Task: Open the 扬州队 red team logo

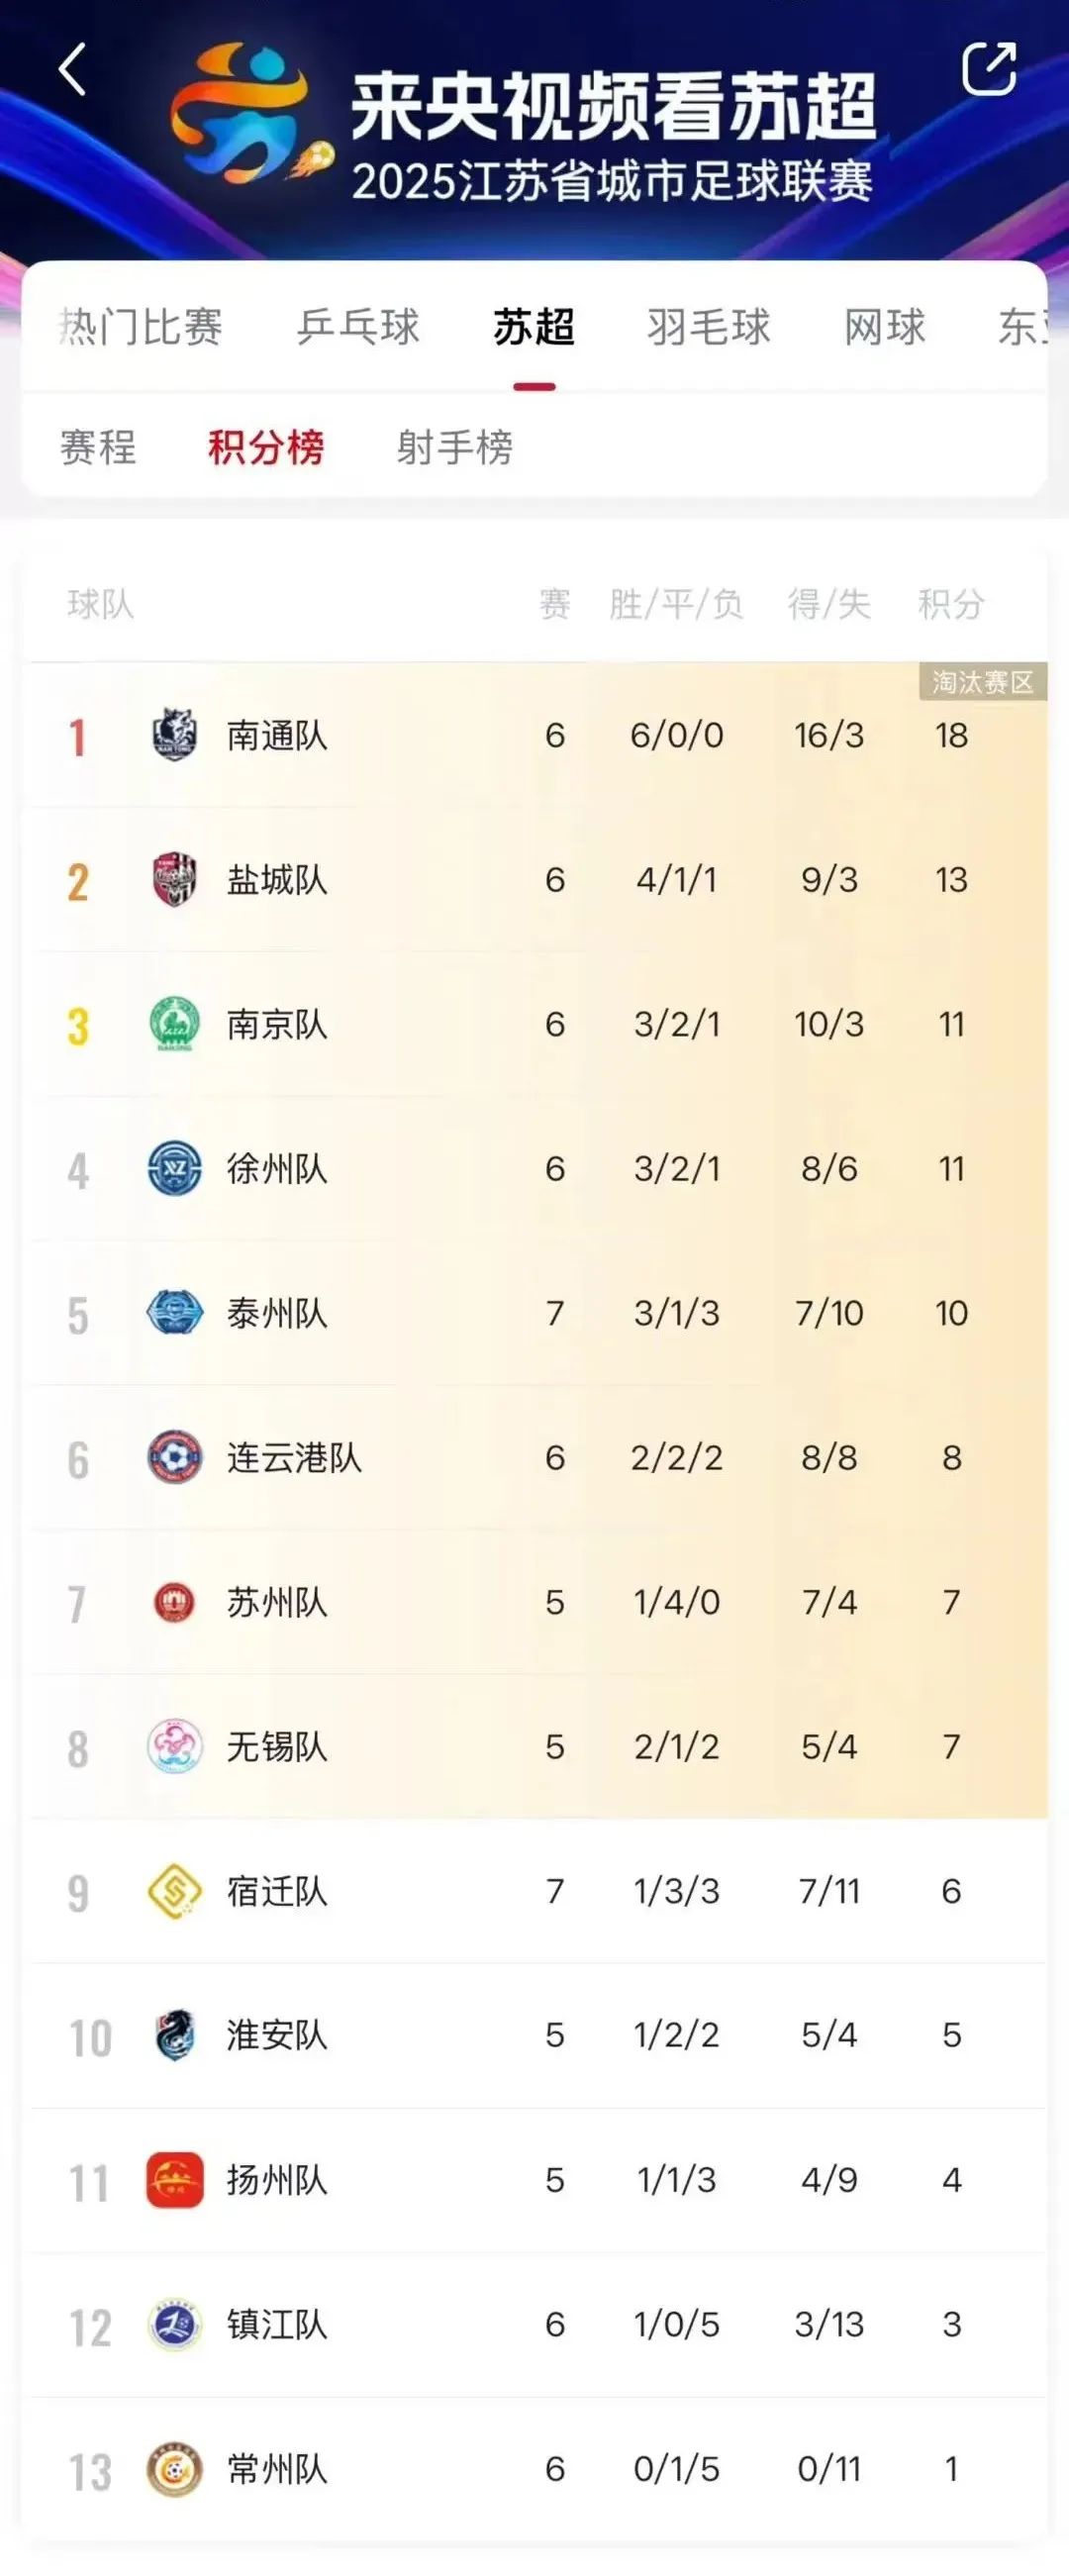Action: click(175, 2179)
